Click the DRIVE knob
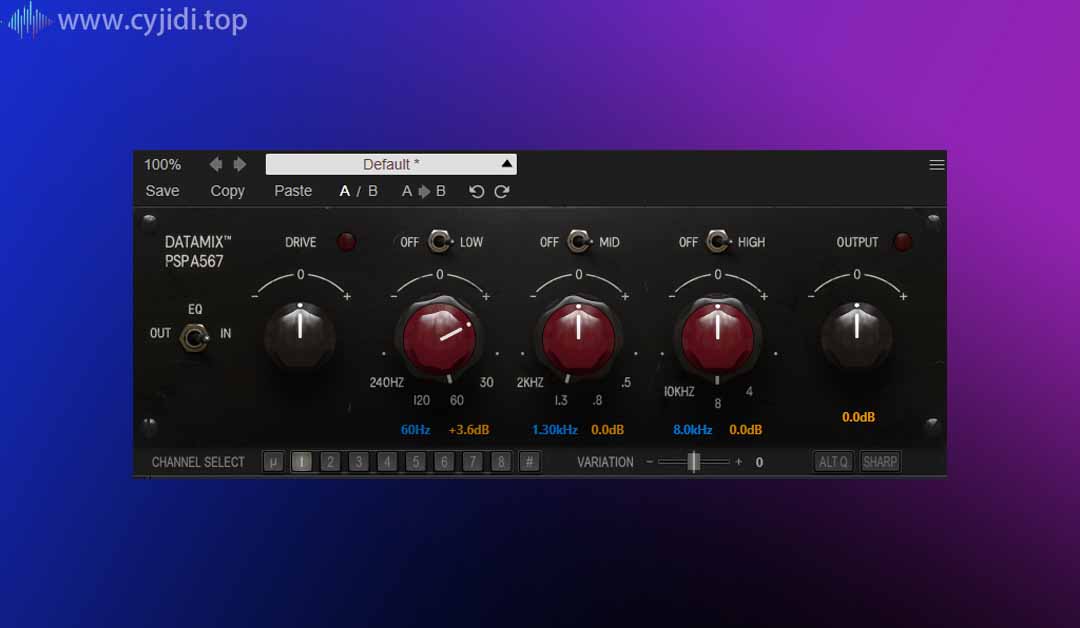 (x=300, y=337)
